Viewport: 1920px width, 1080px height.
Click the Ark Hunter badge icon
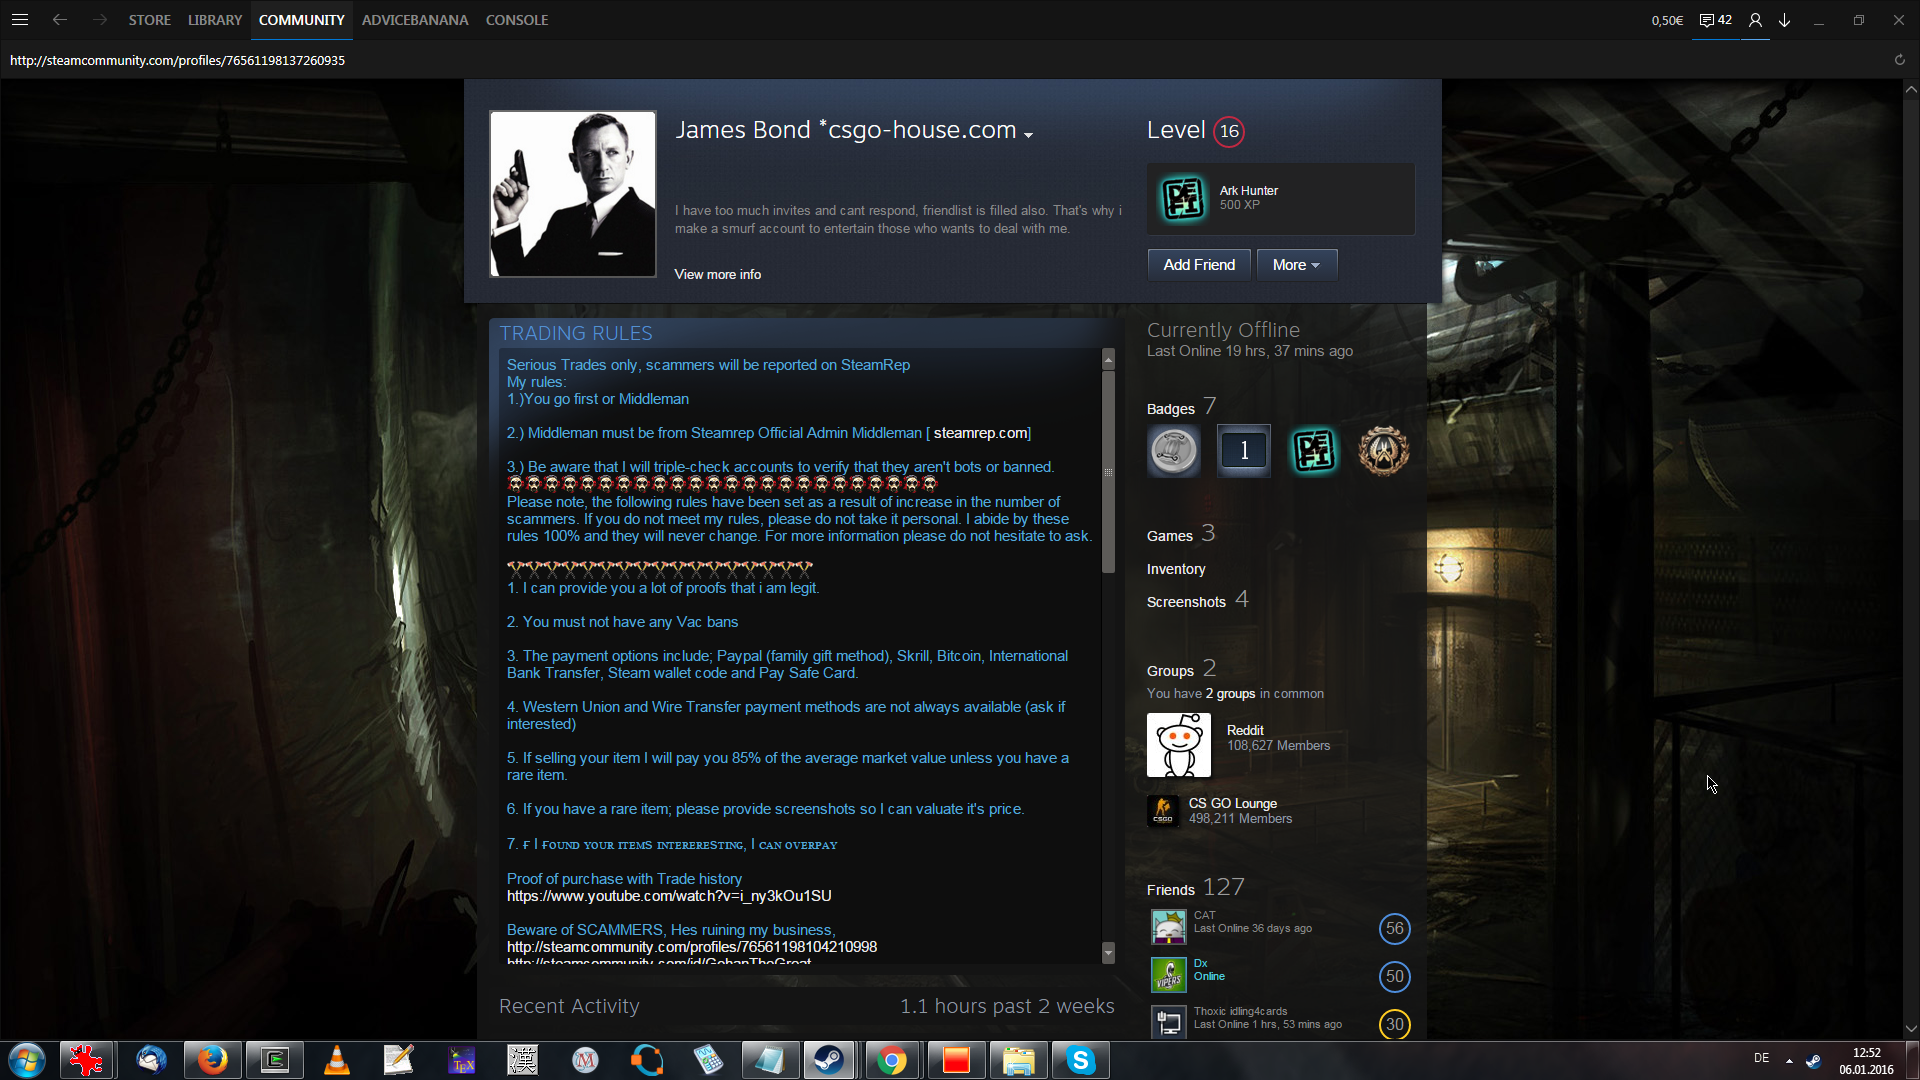click(x=1183, y=198)
